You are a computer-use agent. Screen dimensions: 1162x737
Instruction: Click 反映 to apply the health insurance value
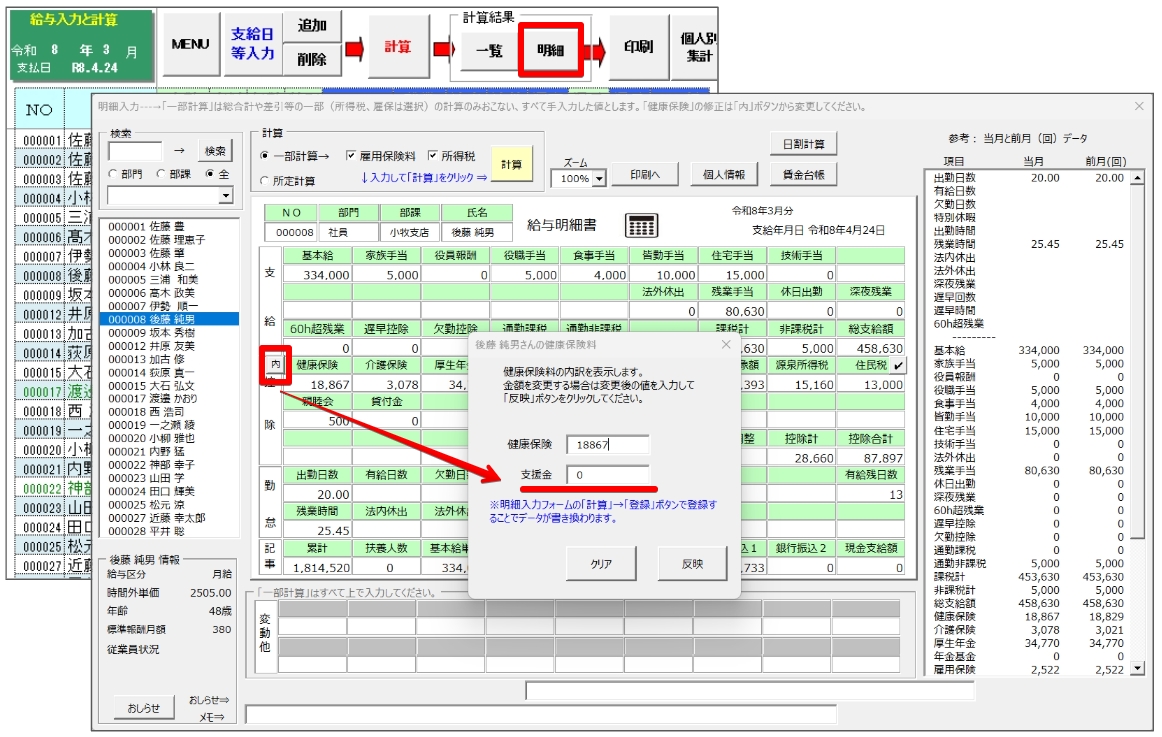(x=693, y=563)
